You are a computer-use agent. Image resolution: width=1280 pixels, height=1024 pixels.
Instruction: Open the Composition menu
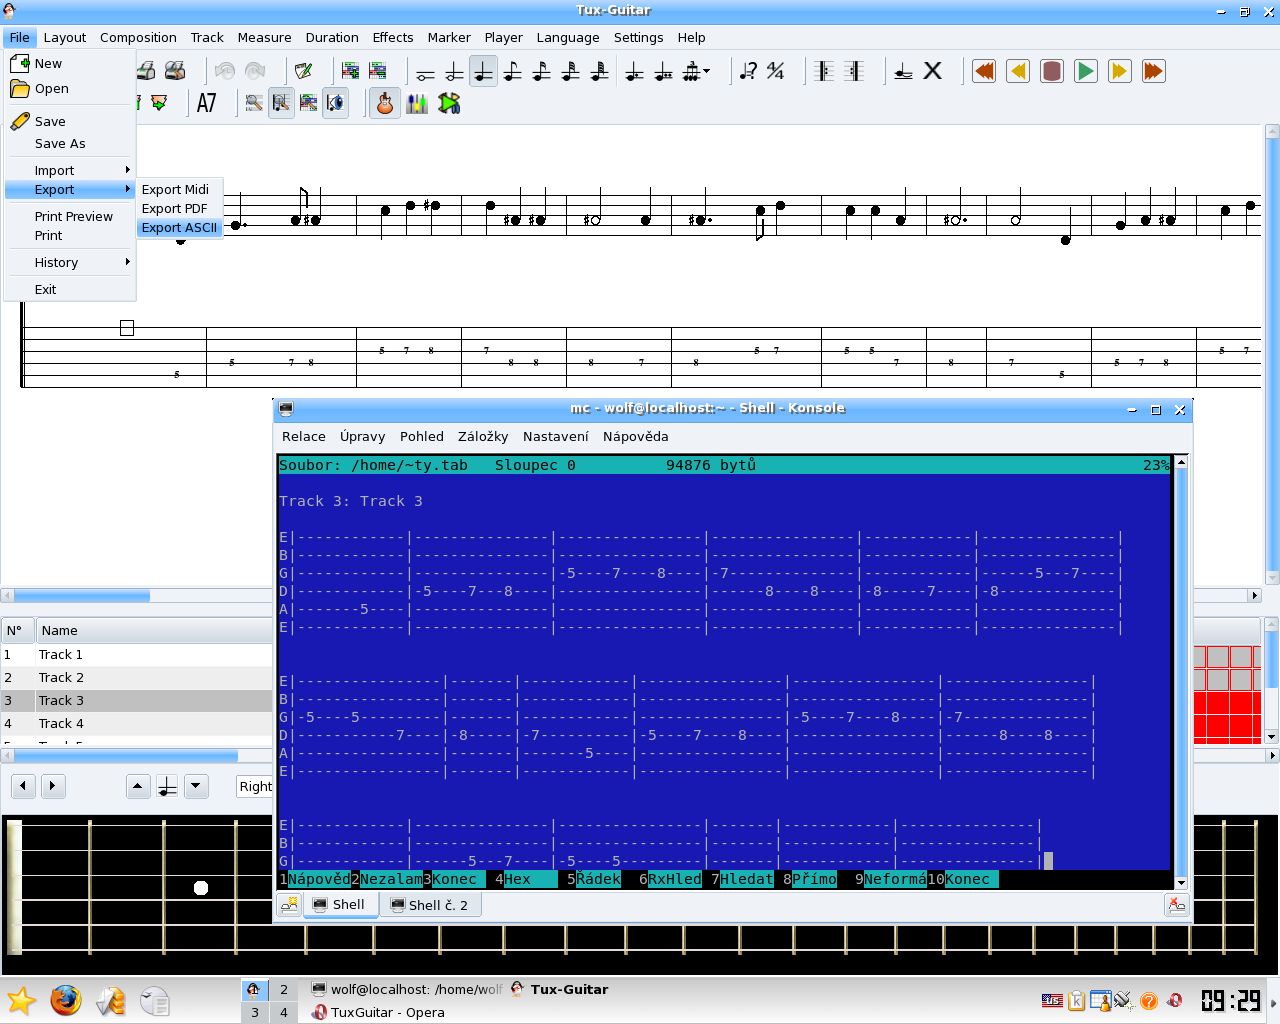pos(138,37)
